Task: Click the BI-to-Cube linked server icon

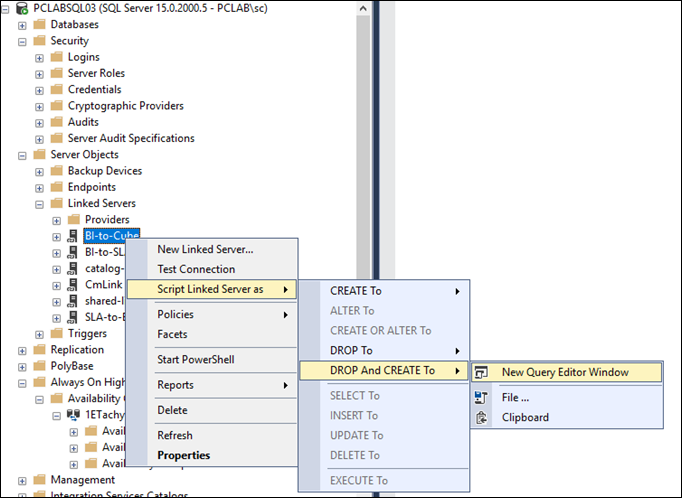Action: click(73, 236)
